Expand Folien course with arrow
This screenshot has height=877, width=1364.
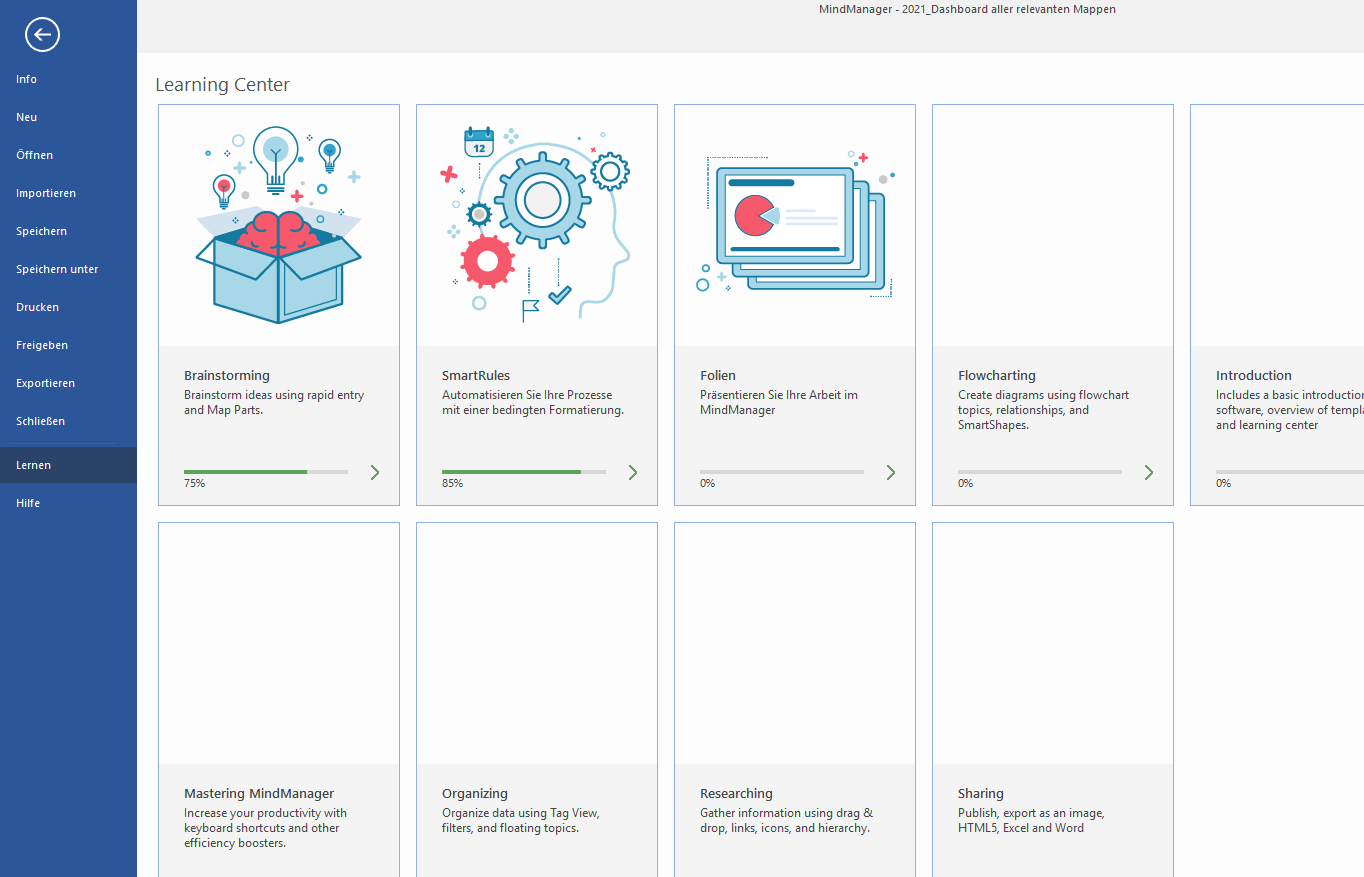point(891,472)
